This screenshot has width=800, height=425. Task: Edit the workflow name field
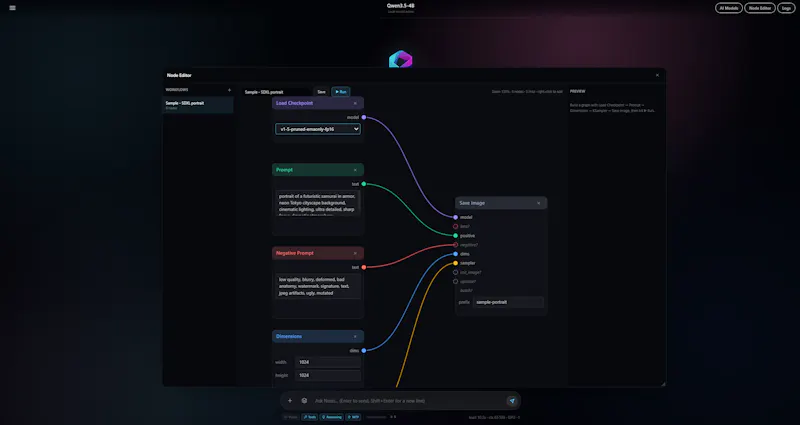(276, 92)
